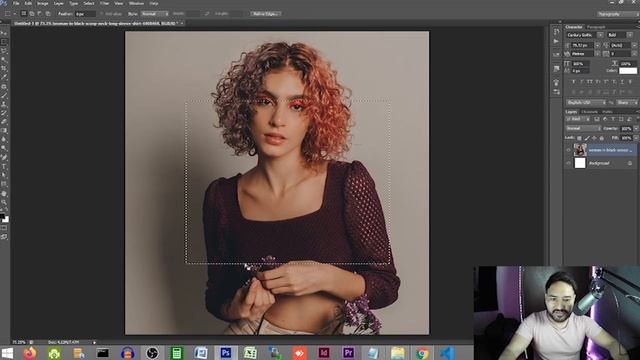Click the foreground color swatch
Screen dimensions: 640x360
pyautogui.click(x=2, y=216)
